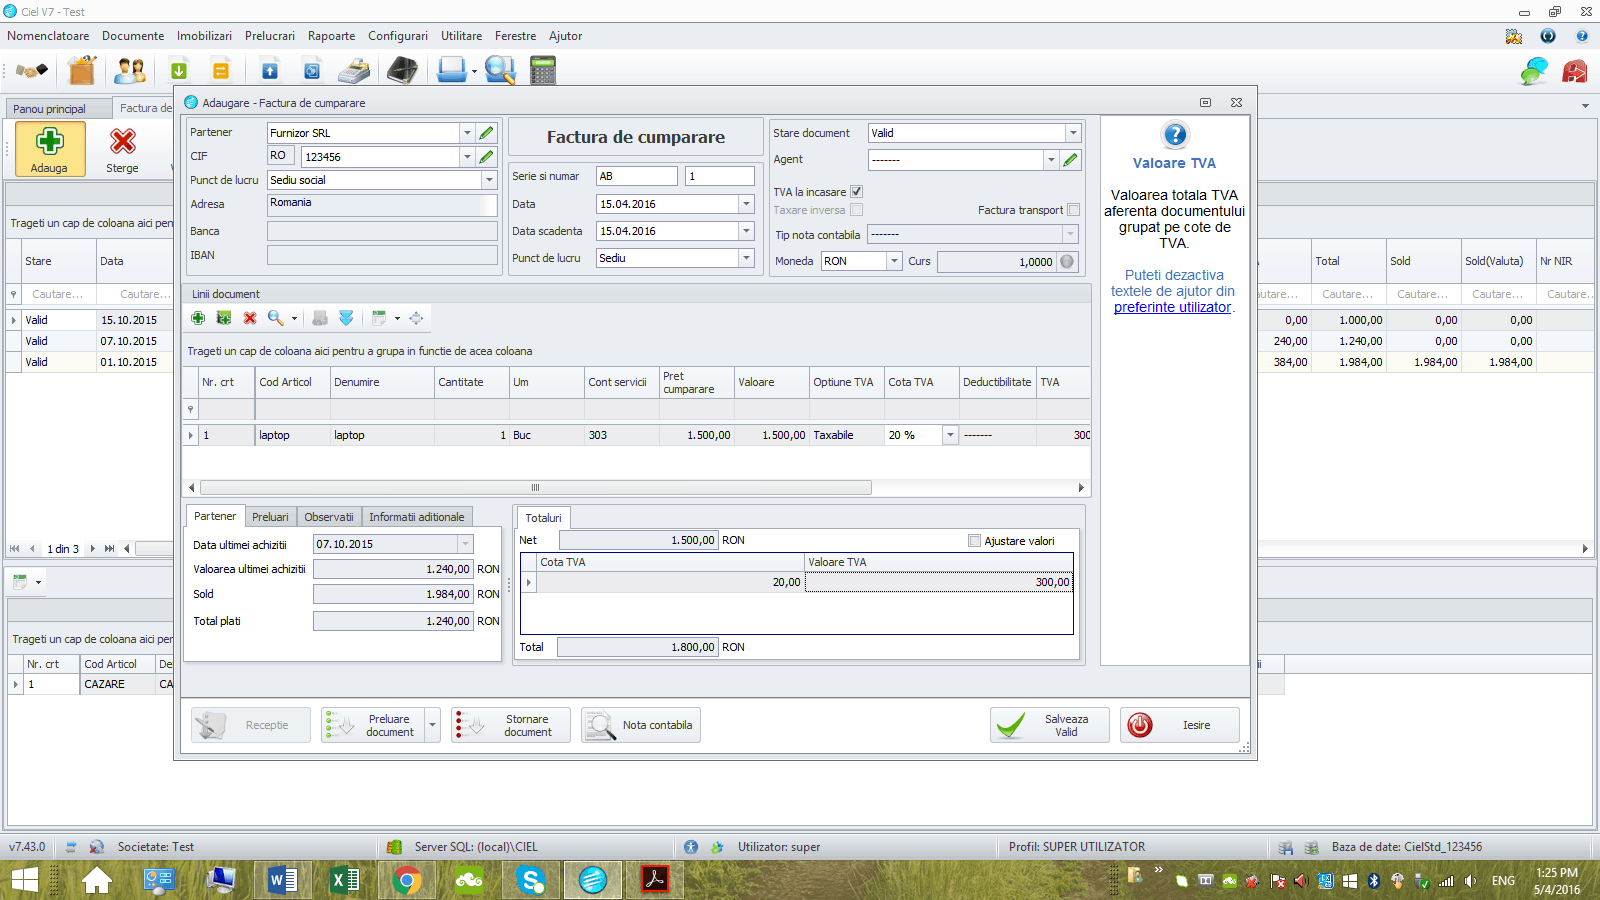Click the Salveaza Valid button
This screenshot has height=900, width=1600.
[1050, 725]
